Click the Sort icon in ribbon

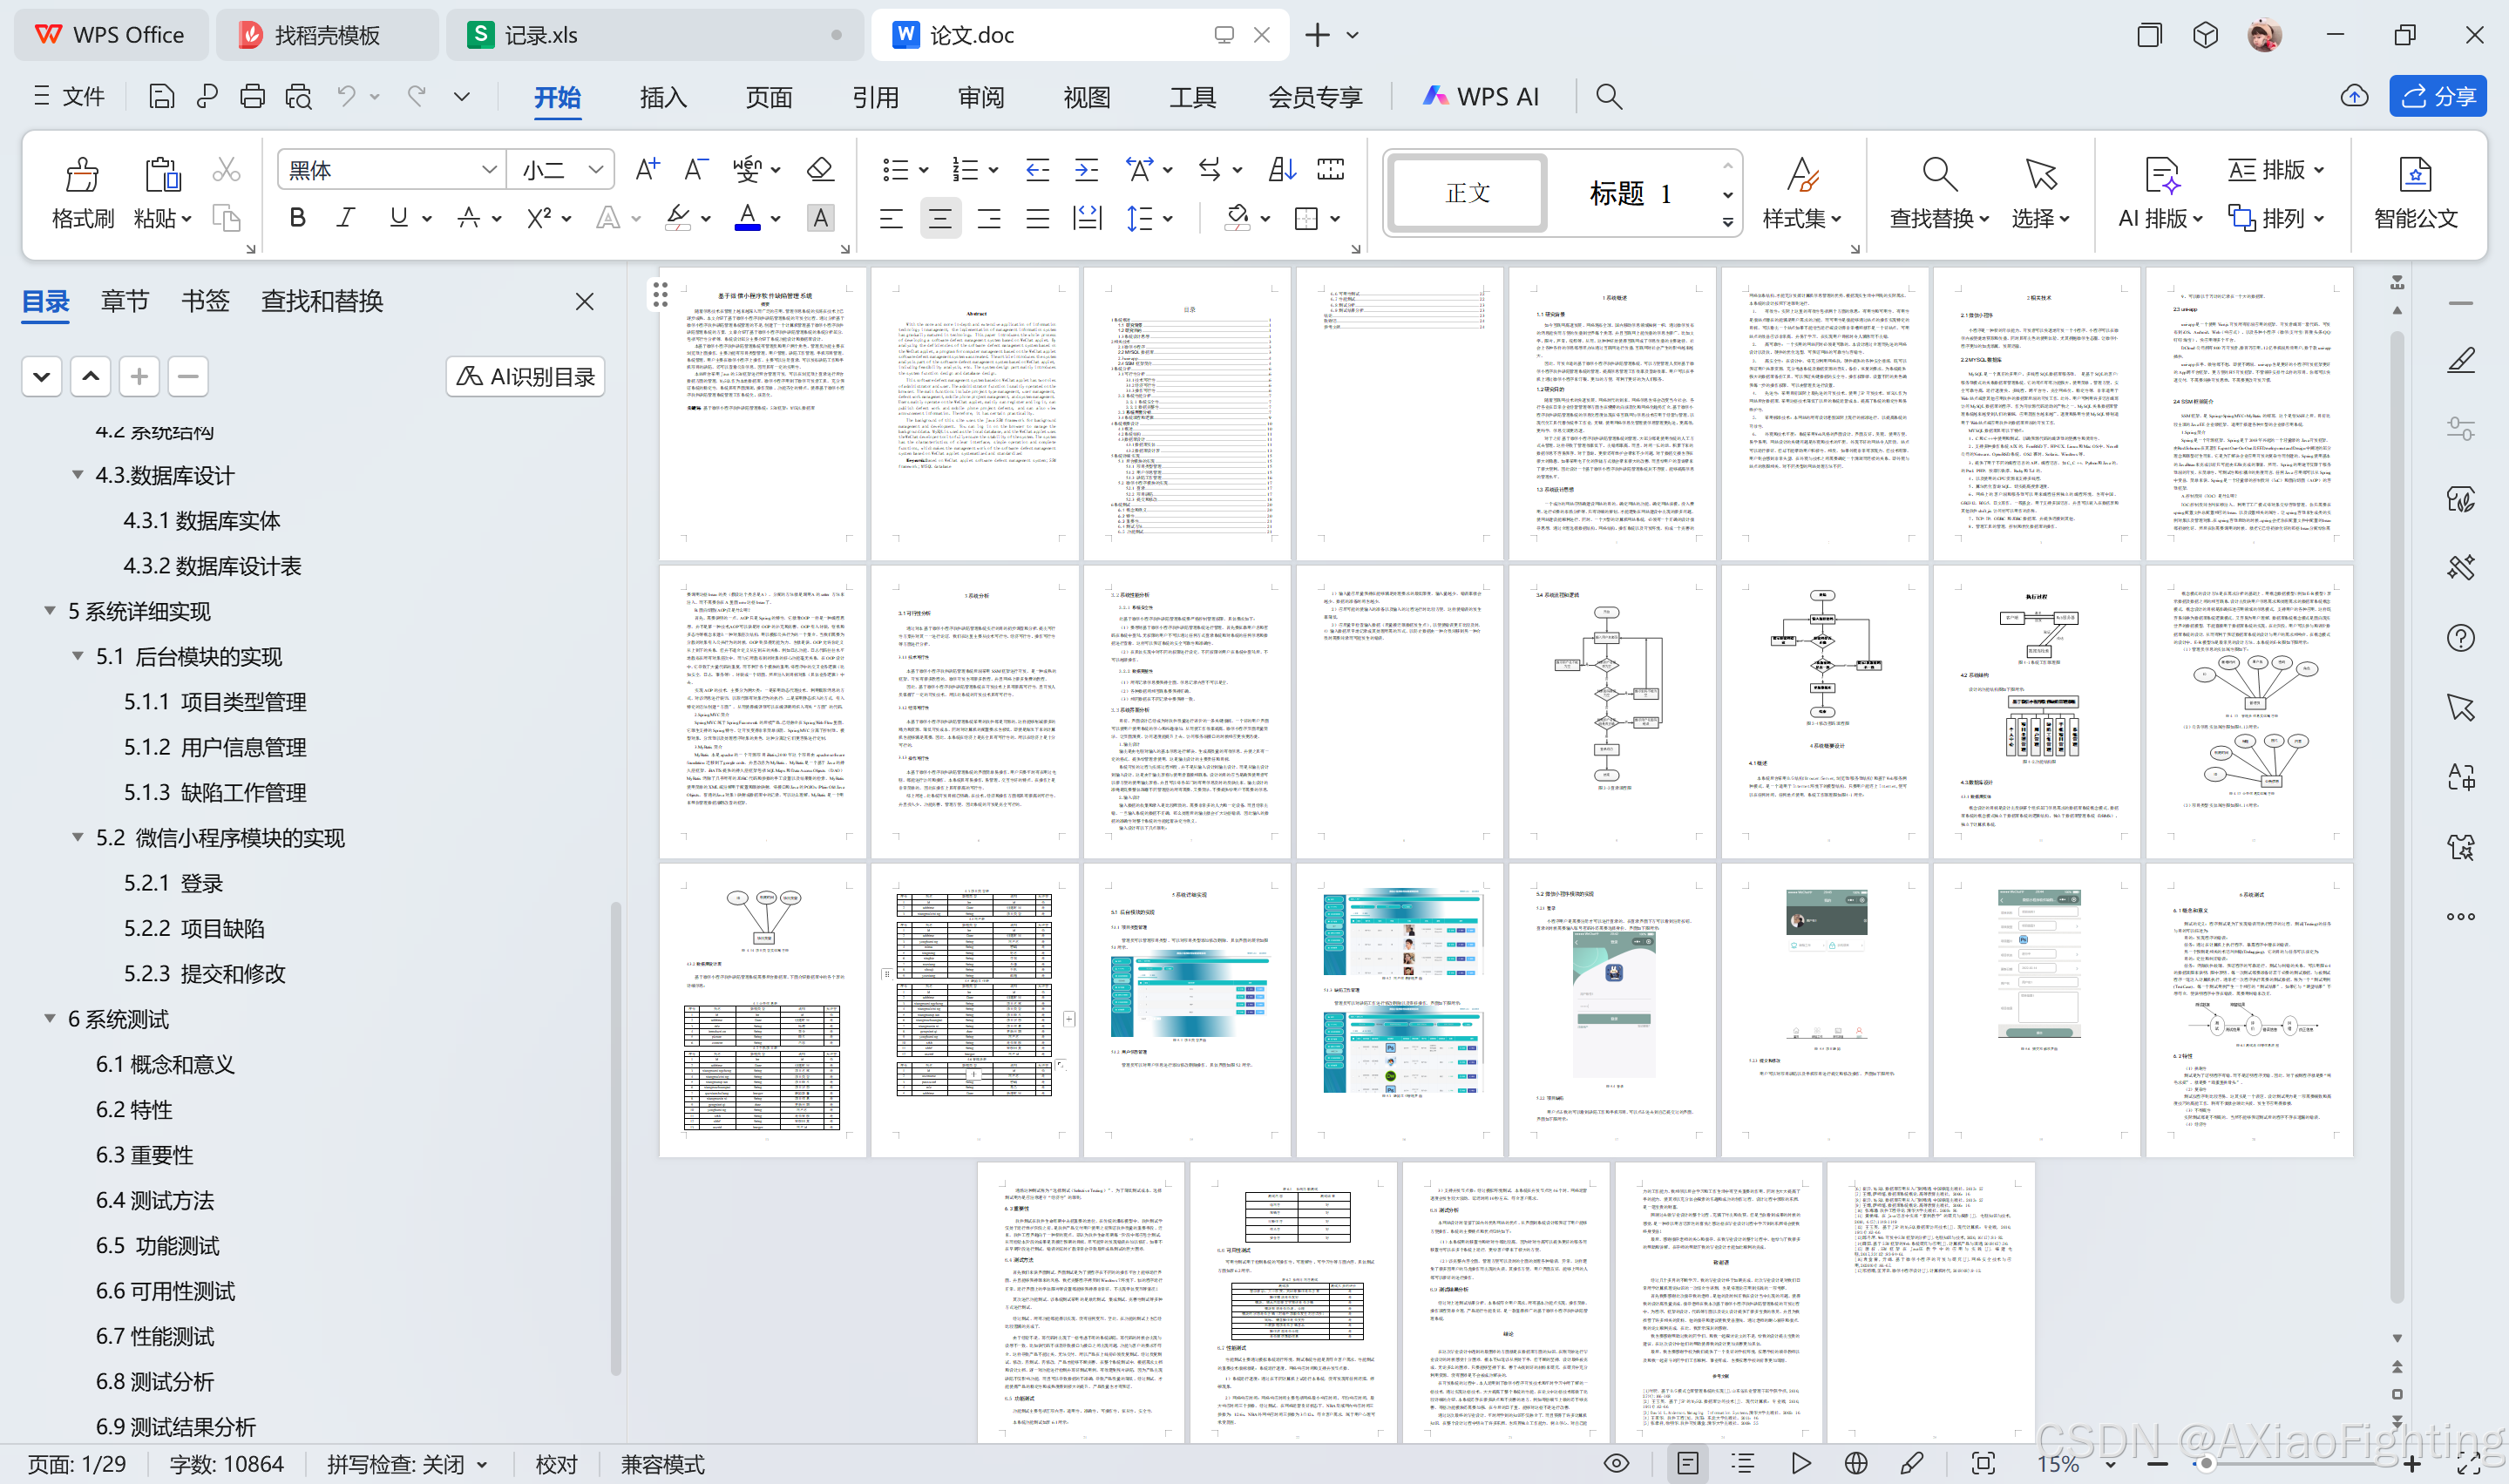click(x=1282, y=169)
